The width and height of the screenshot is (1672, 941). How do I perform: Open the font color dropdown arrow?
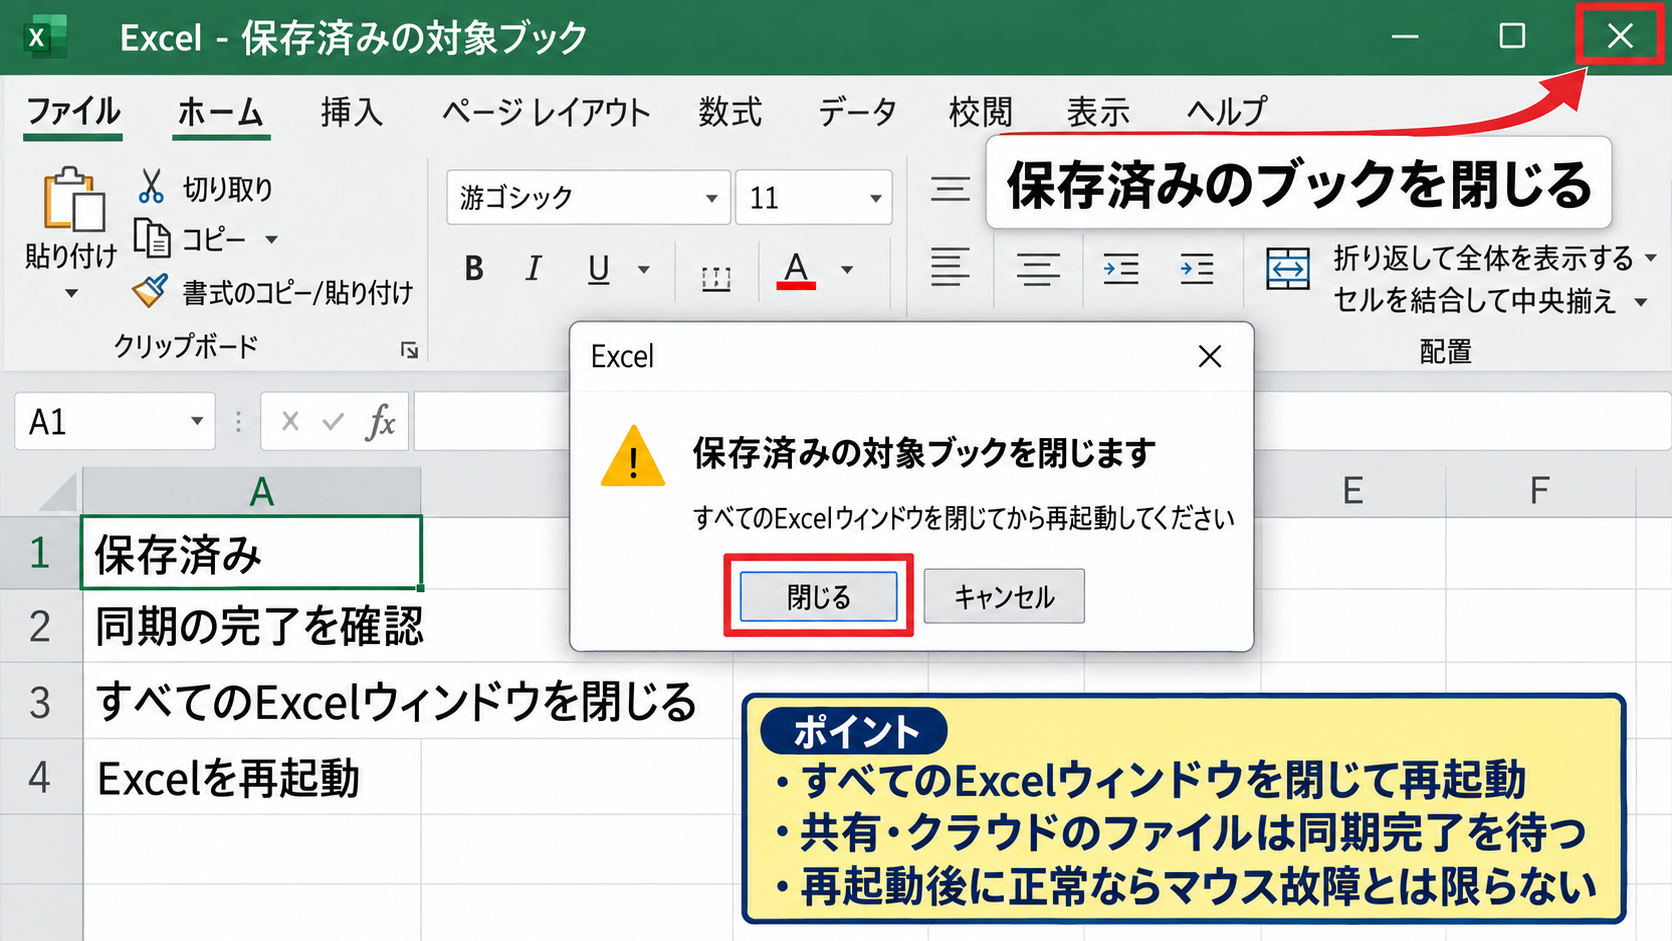pyautogui.click(x=847, y=270)
